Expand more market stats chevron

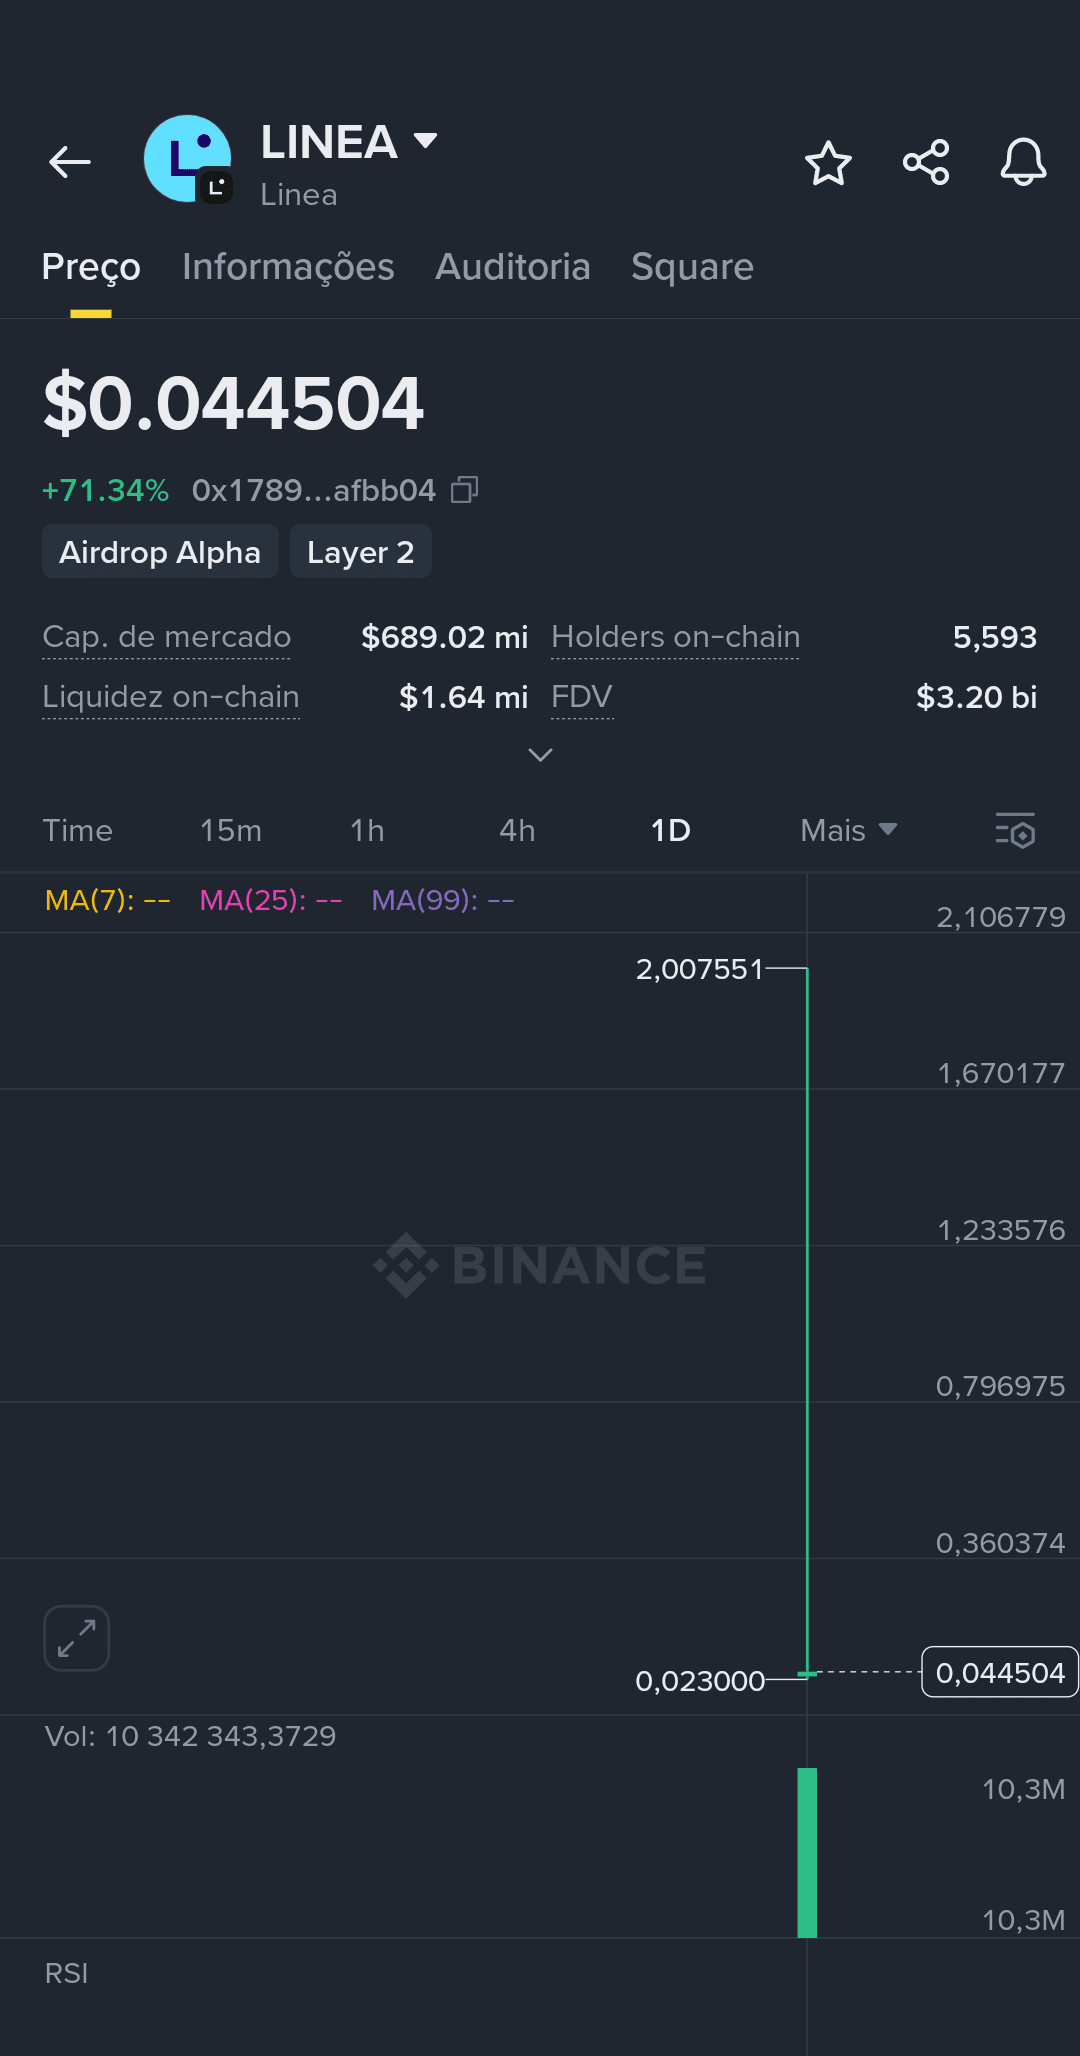coord(540,755)
